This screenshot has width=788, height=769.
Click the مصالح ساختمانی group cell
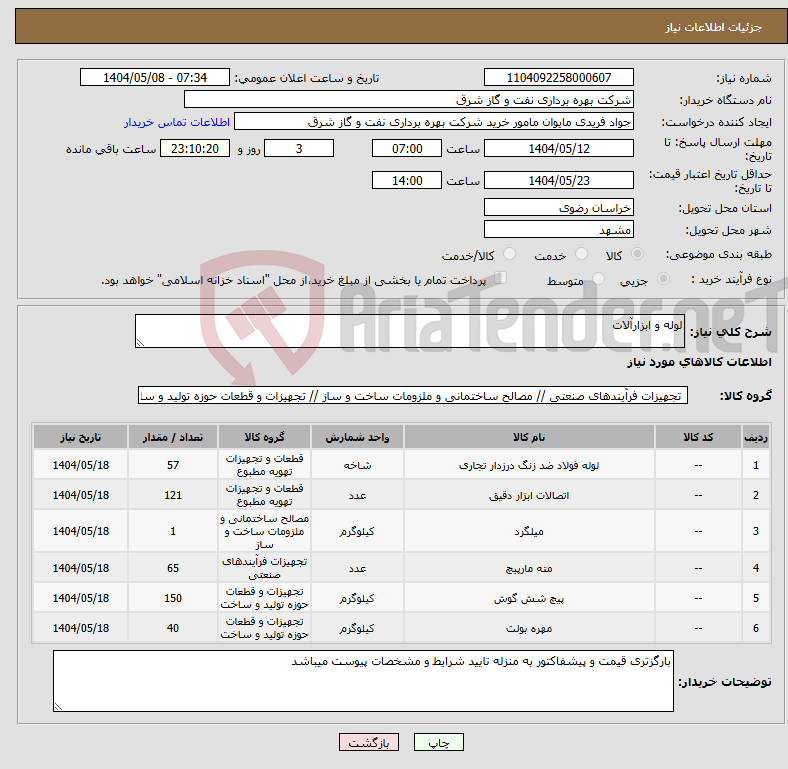pyautogui.click(x=264, y=531)
